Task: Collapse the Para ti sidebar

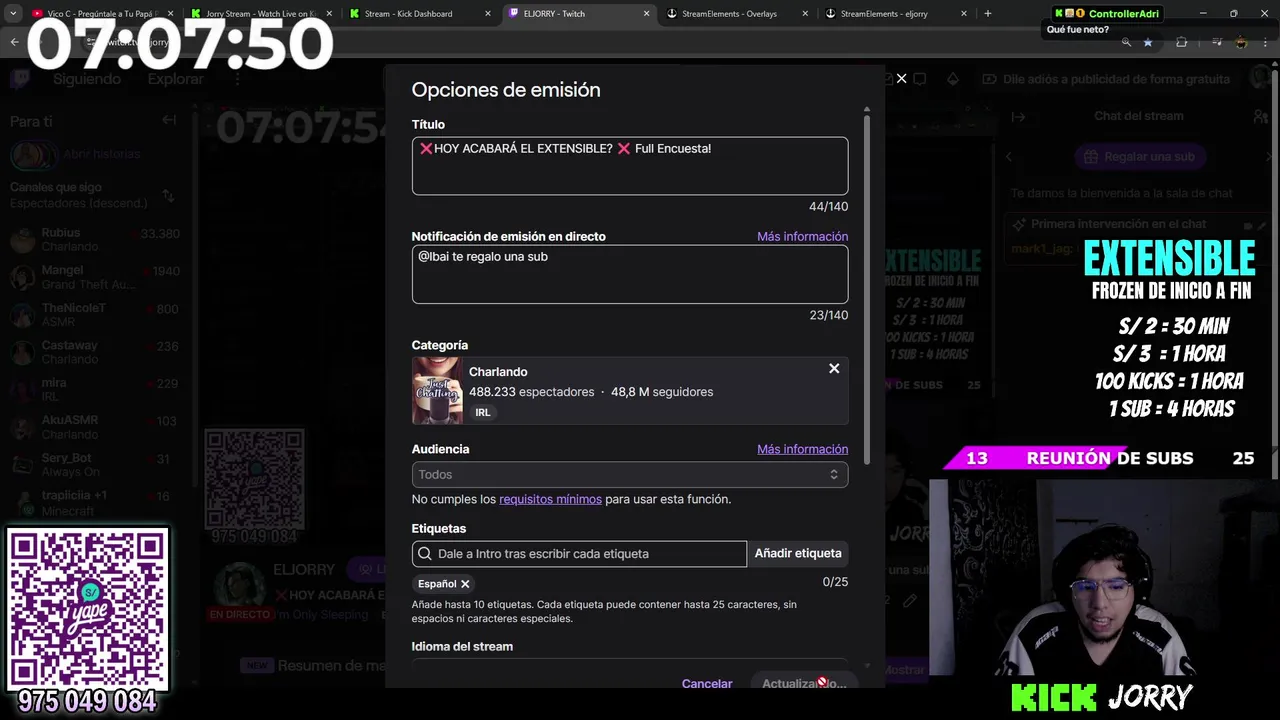Action: point(169,120)
